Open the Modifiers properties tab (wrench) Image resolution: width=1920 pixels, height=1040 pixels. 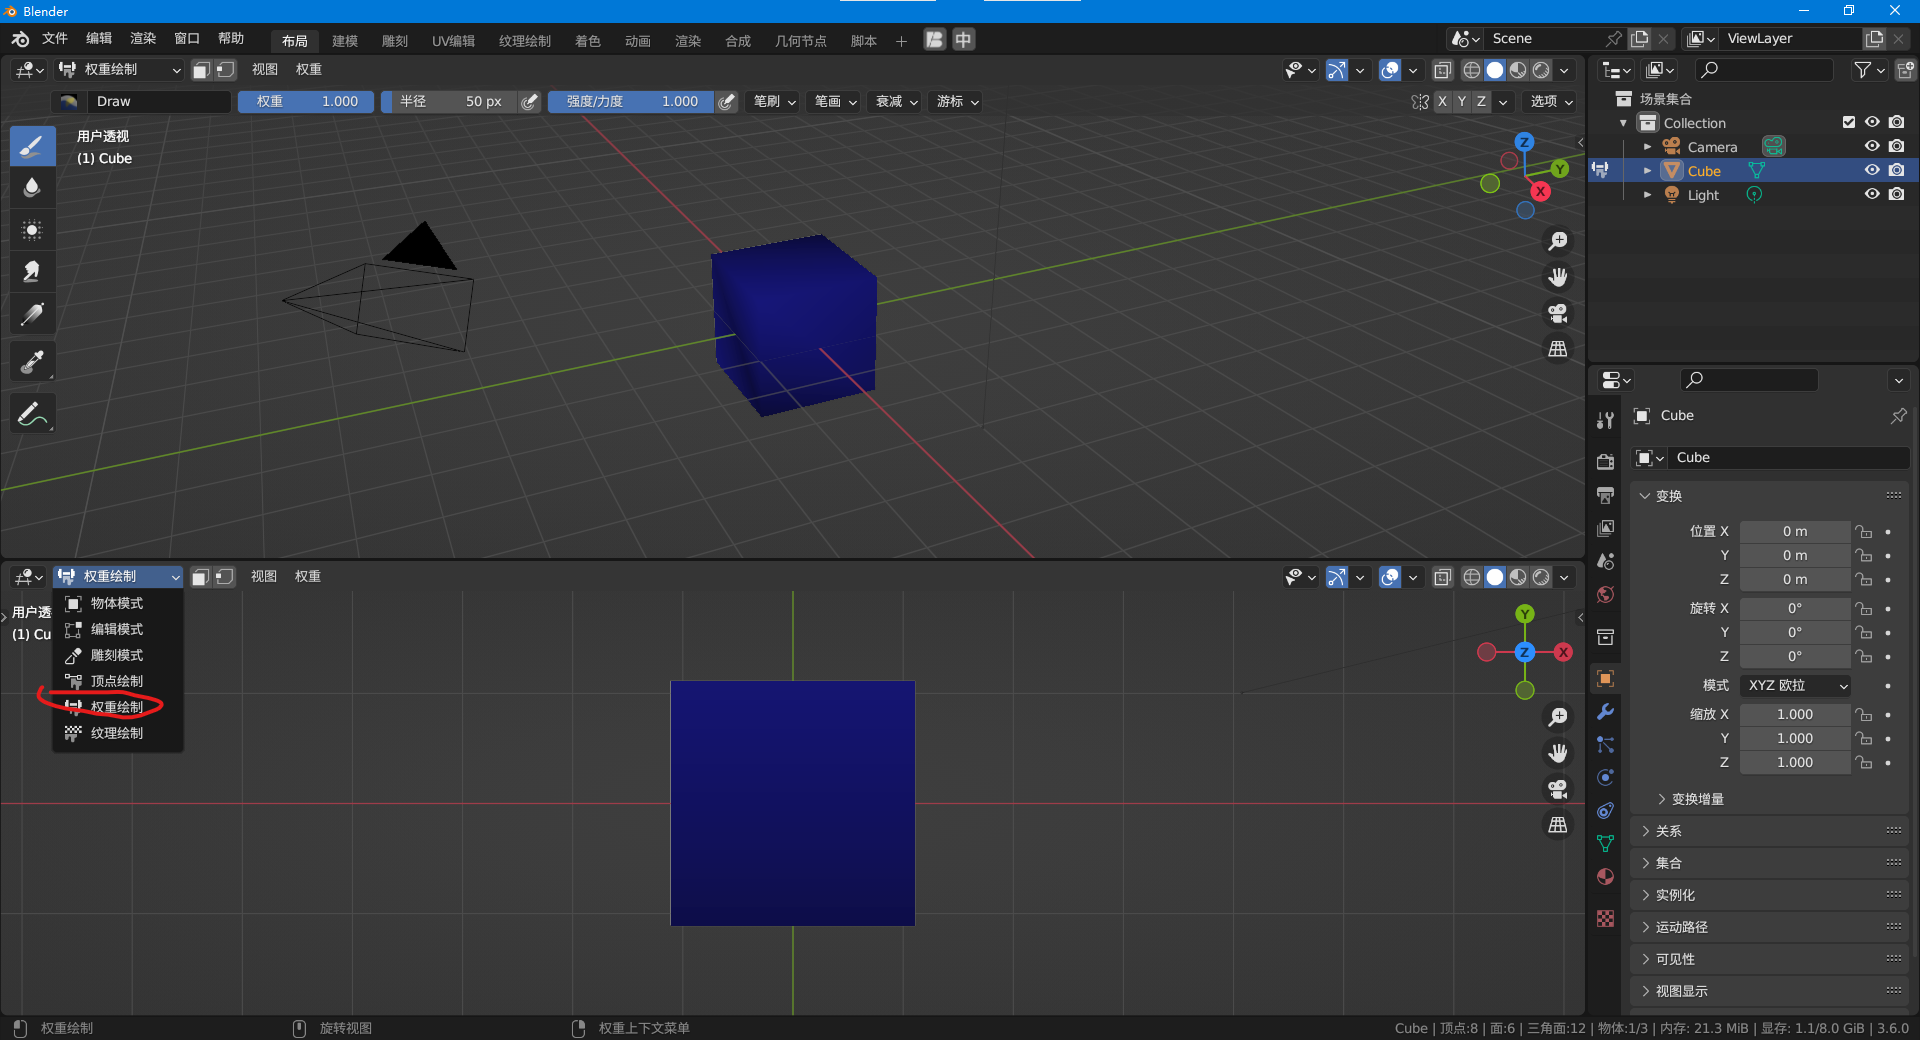[1605, 712]
